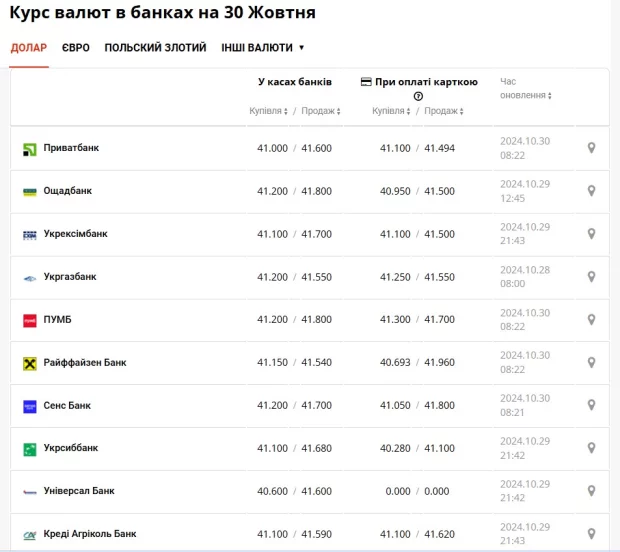Viewport: 620px width, 552px height.
Task: Switch to the ЄВРО tab
Action: (x=76, y=47)
